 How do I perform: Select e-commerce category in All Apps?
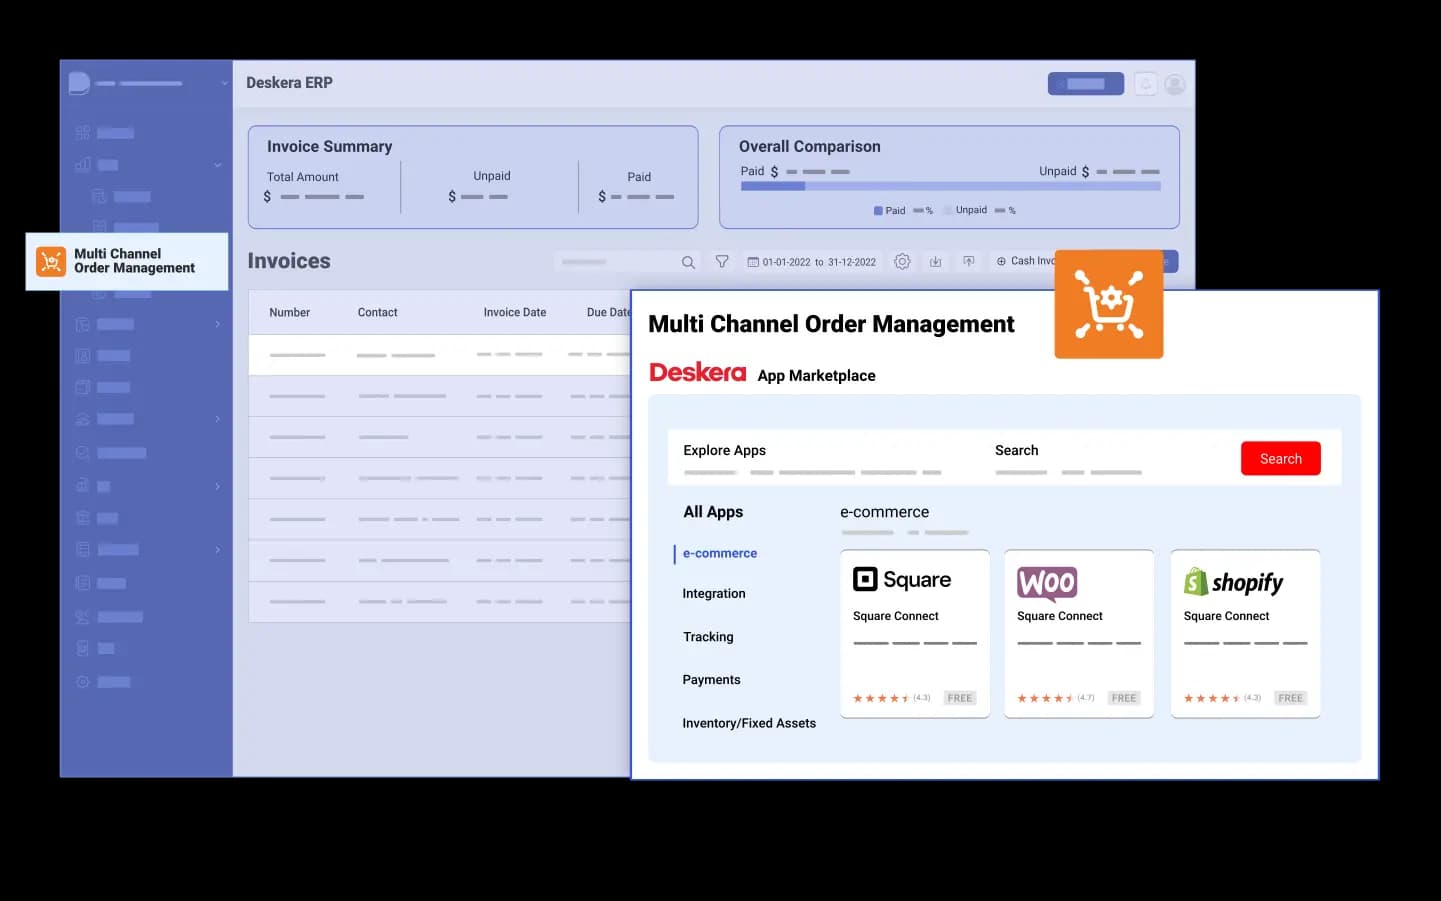pyautogui.click(x=719, y=553)
